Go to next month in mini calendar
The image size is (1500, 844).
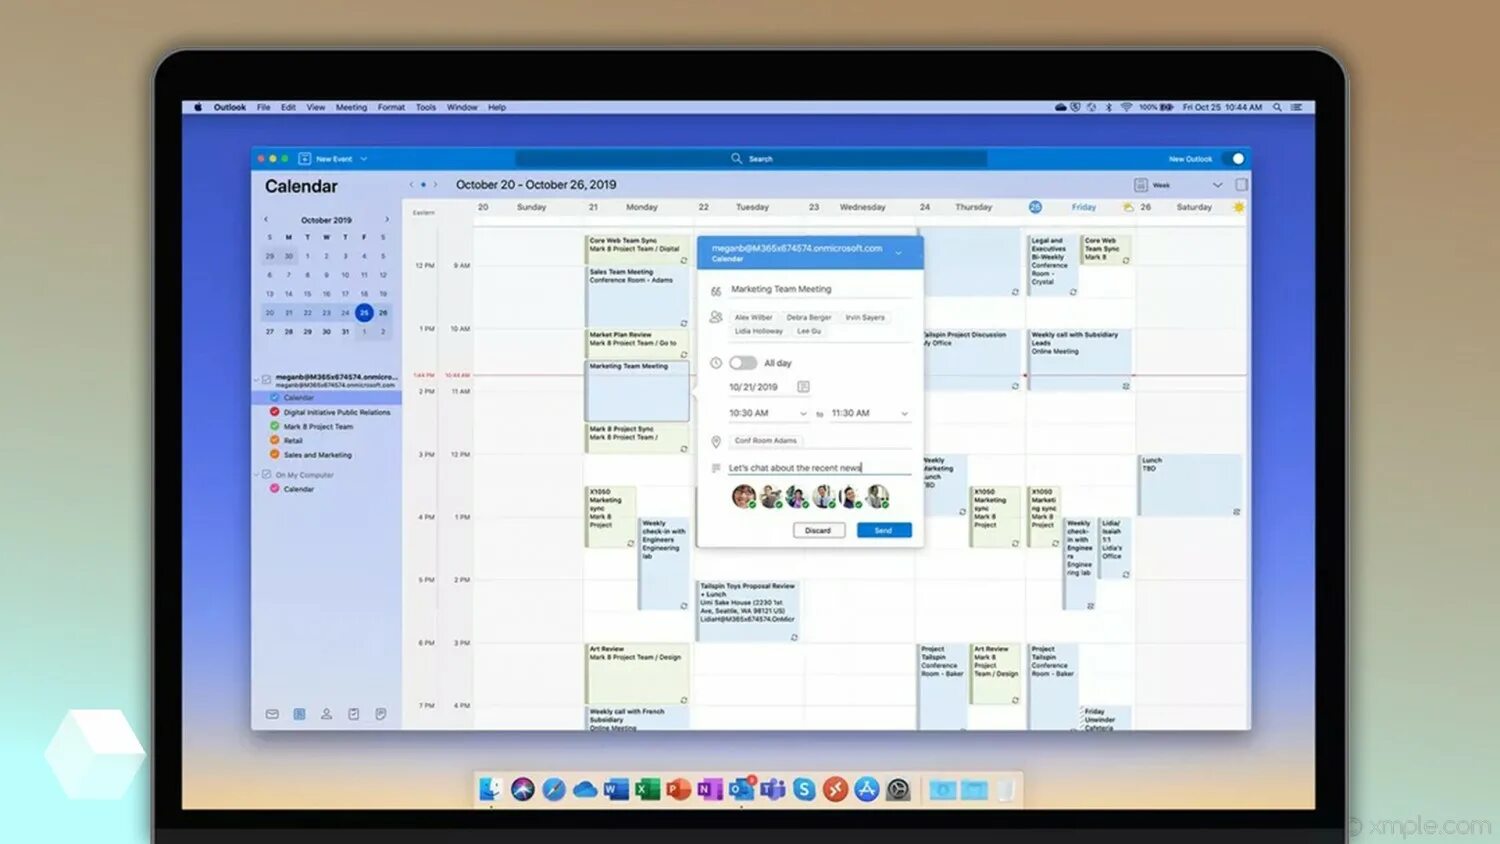coord(387,219)
